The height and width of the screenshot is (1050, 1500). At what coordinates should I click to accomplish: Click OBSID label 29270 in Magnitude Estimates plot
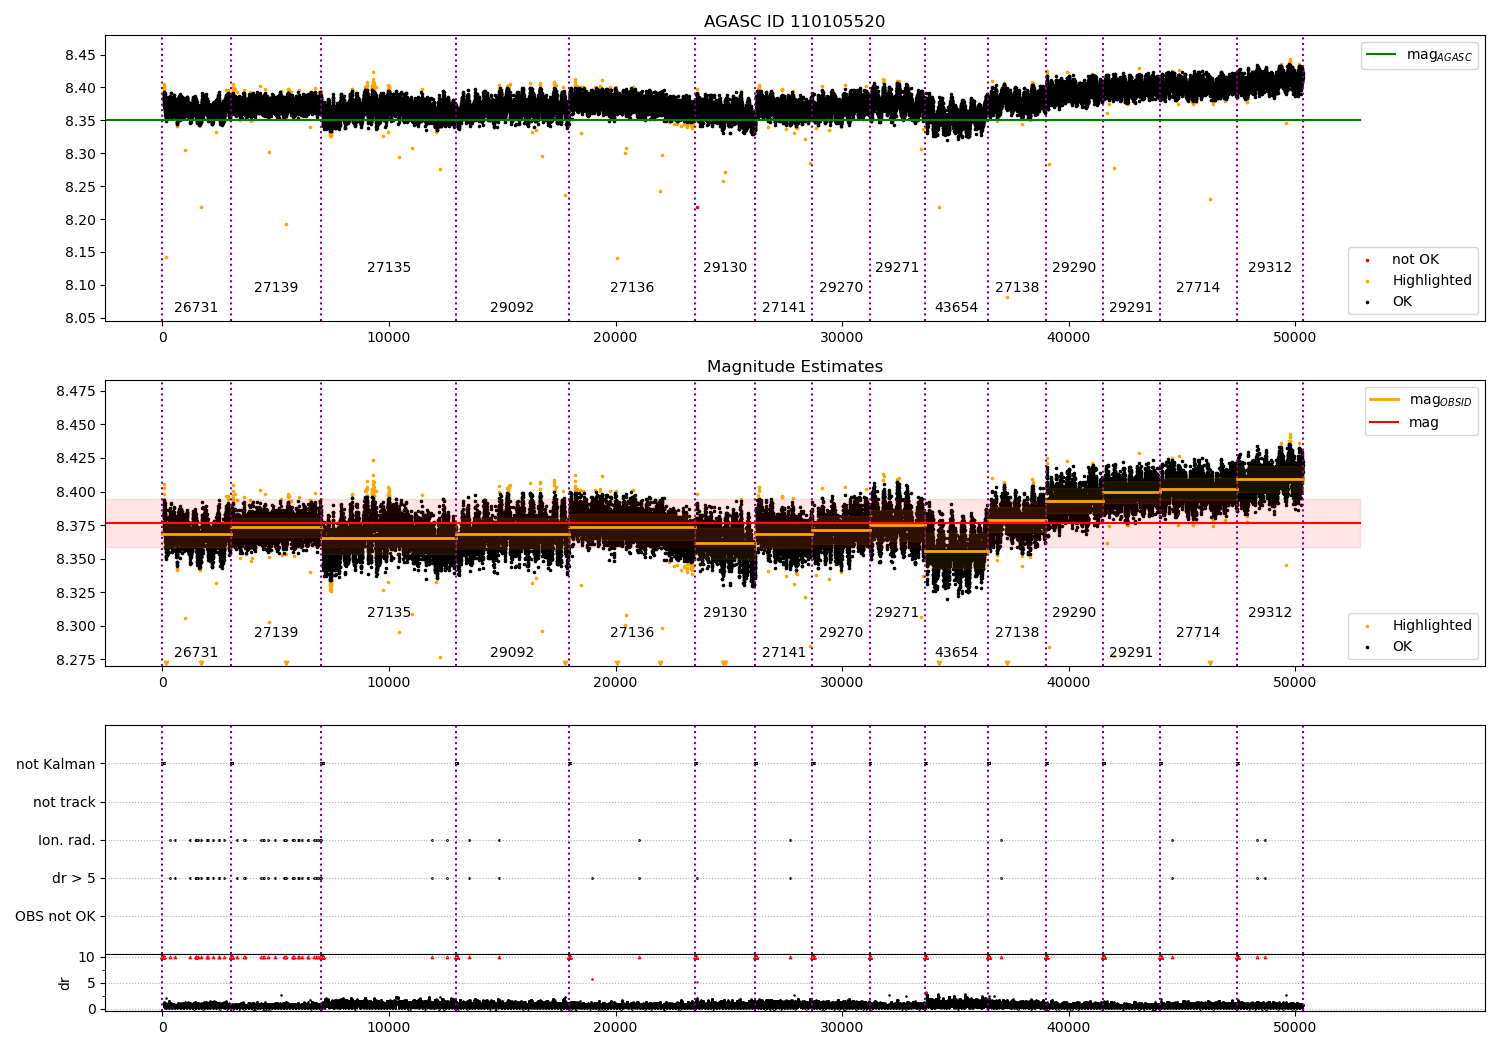(x=841, y=632)
